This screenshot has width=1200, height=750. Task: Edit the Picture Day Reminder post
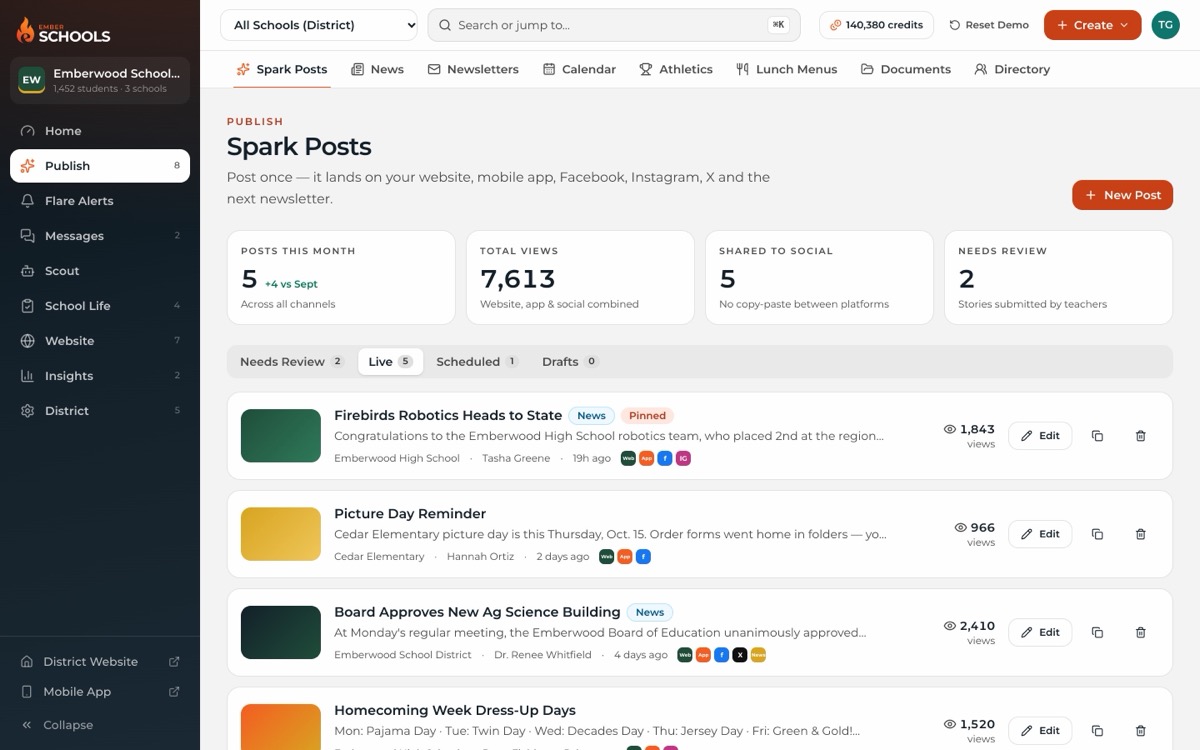[x=1040, y=534]
